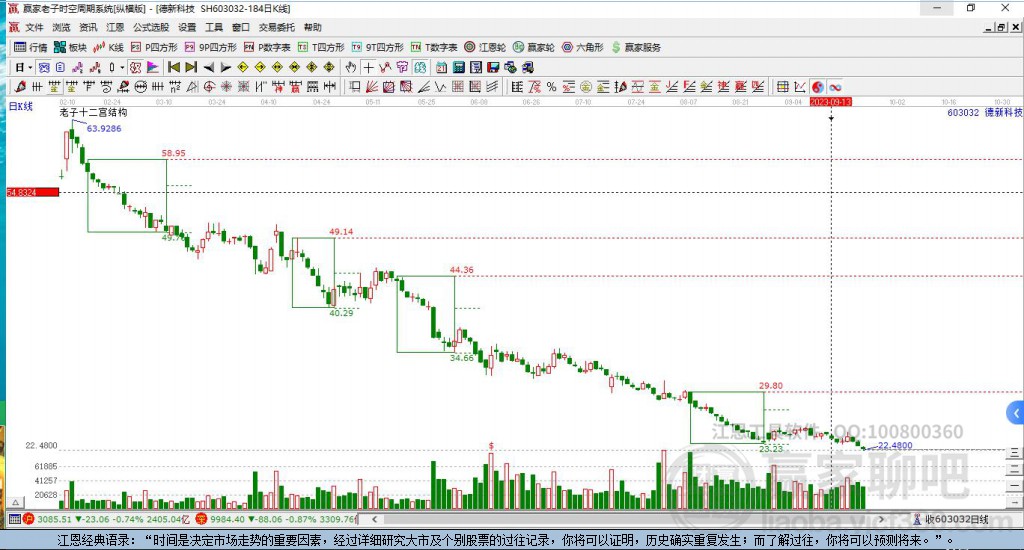1024x550 pixels.
Task: Open the 工具 menu
Action: click(x=214, y=27)
